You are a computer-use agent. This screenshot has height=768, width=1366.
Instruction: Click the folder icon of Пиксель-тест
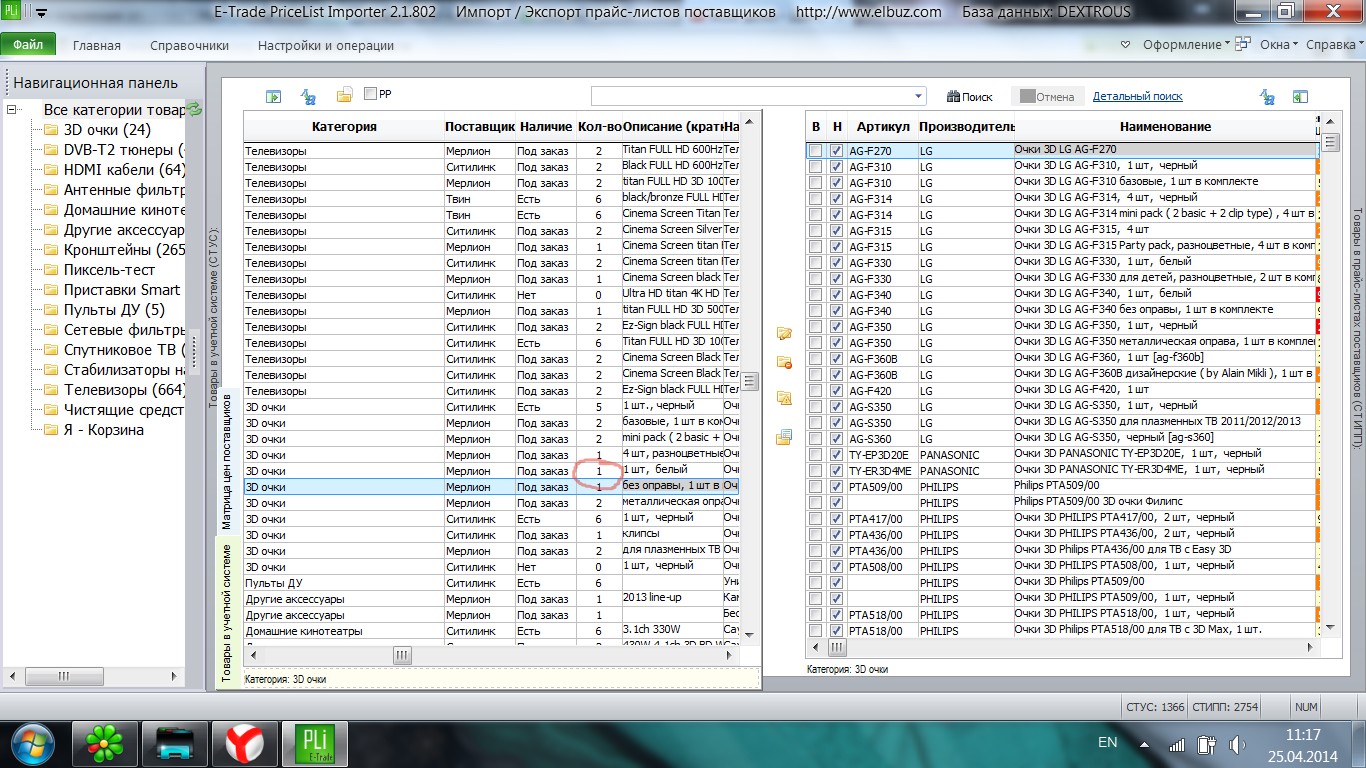(51, 270)
